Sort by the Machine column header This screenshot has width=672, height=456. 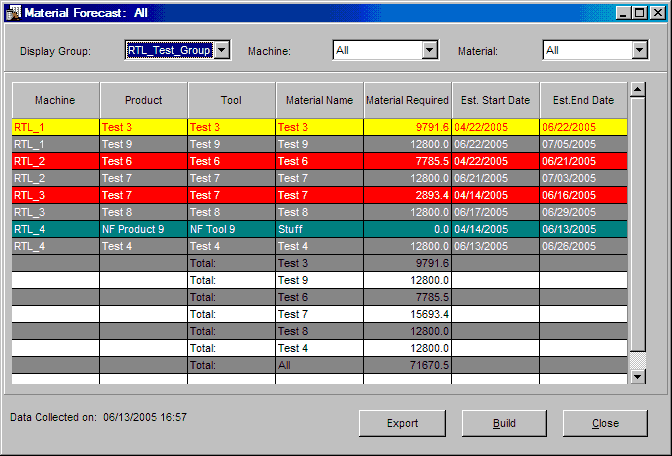(x=55, y=100)
